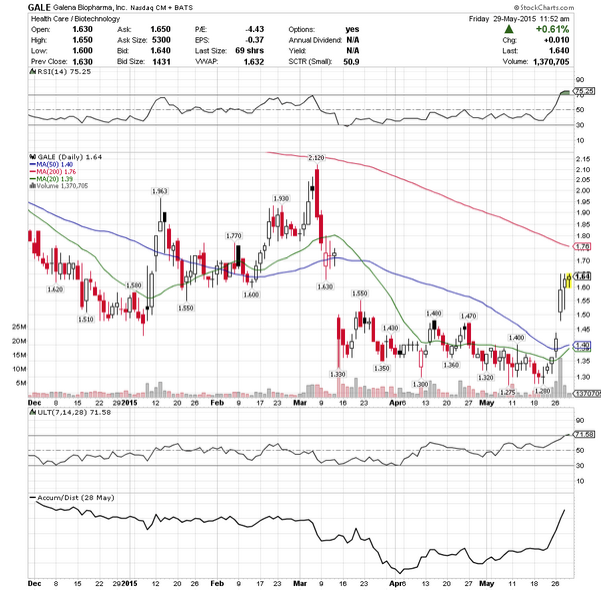The image size is (601, 590).
Task: Click the 1.64 last-price tag on axis
Action: (583, 276)
